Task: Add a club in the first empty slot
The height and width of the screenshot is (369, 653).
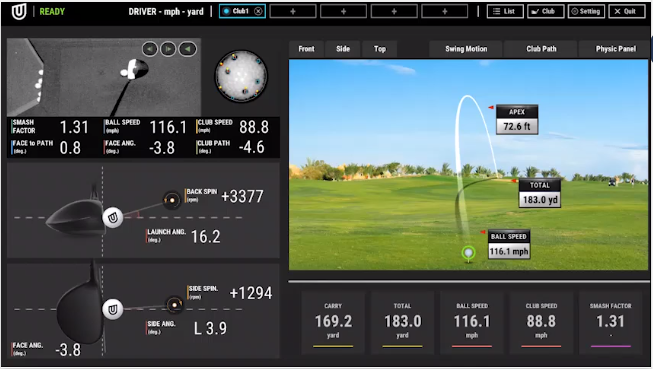Action: click(x=293, y=11)
